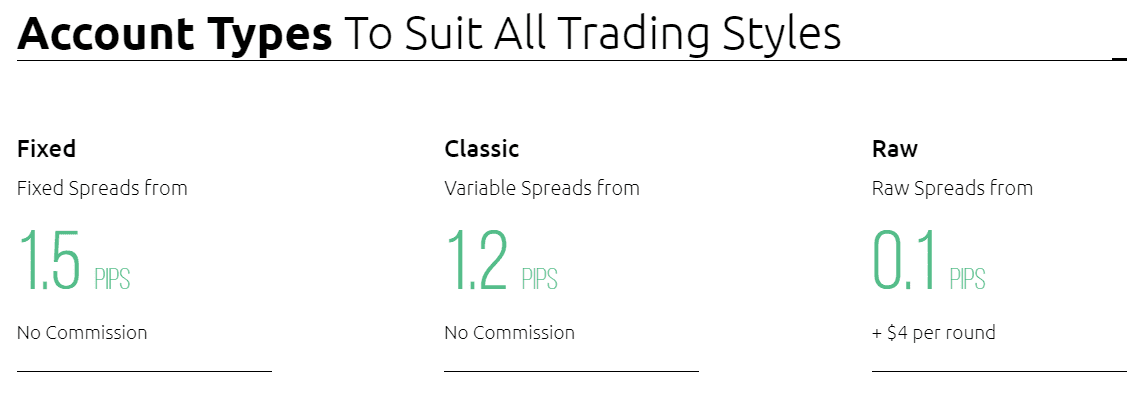The image size is (1138, 393).
Task: Click 'No Commission' under Classic account
Action: pos(509,333)
